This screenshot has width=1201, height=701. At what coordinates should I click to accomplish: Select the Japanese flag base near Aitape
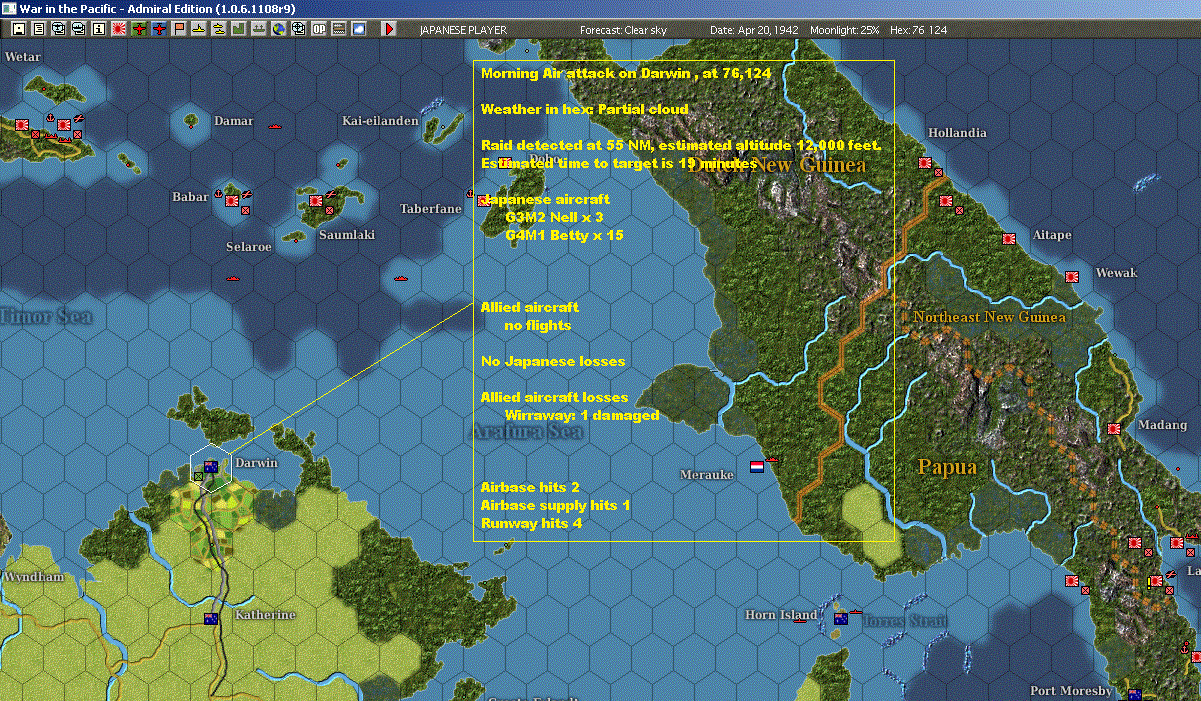pyautogui.click(x=1009, y=238)
